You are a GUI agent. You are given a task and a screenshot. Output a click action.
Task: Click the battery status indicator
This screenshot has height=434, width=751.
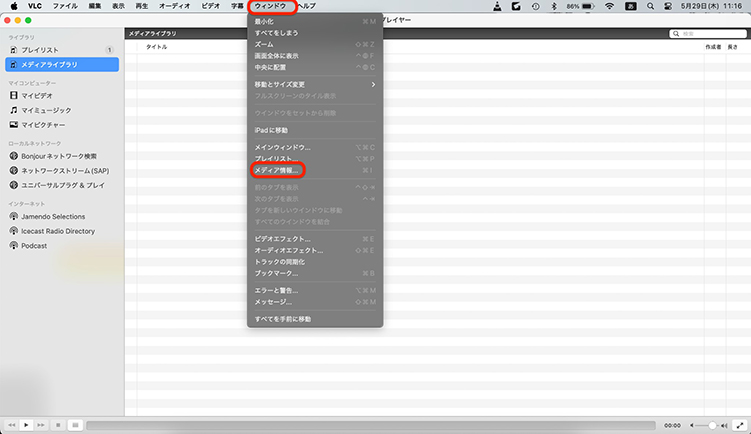point(580,6)
